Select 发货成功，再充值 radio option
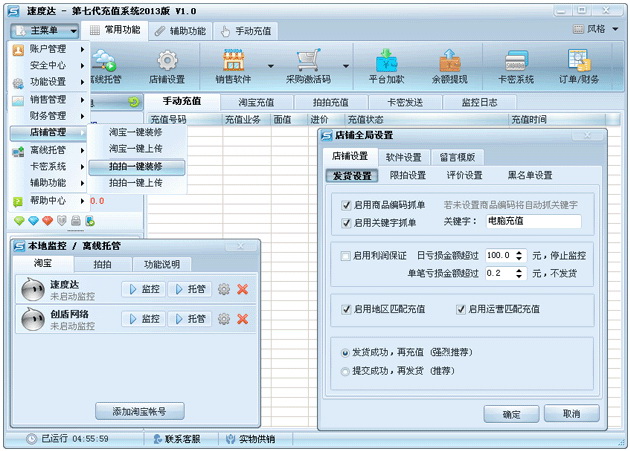The height and width of the screenshot is (451, 630). tap(345, 353)
